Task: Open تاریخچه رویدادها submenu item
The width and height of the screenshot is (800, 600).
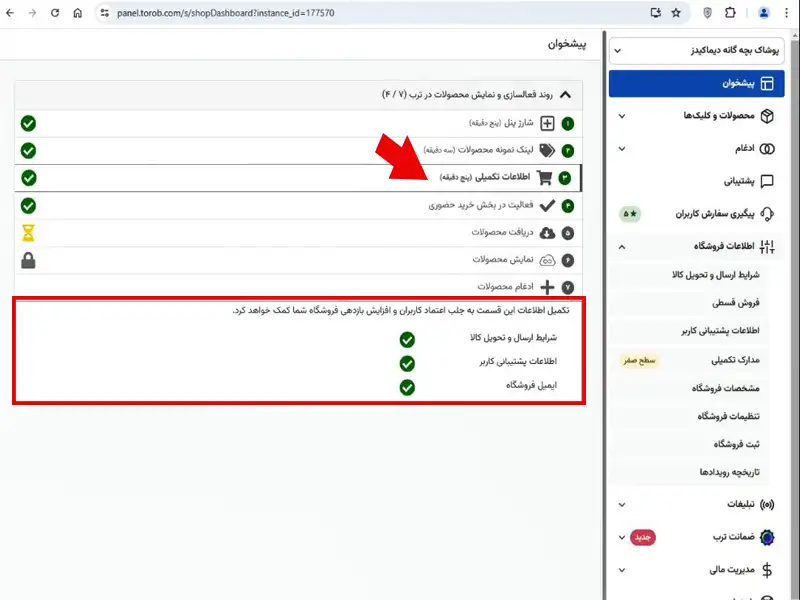Action: click(730, 472)
